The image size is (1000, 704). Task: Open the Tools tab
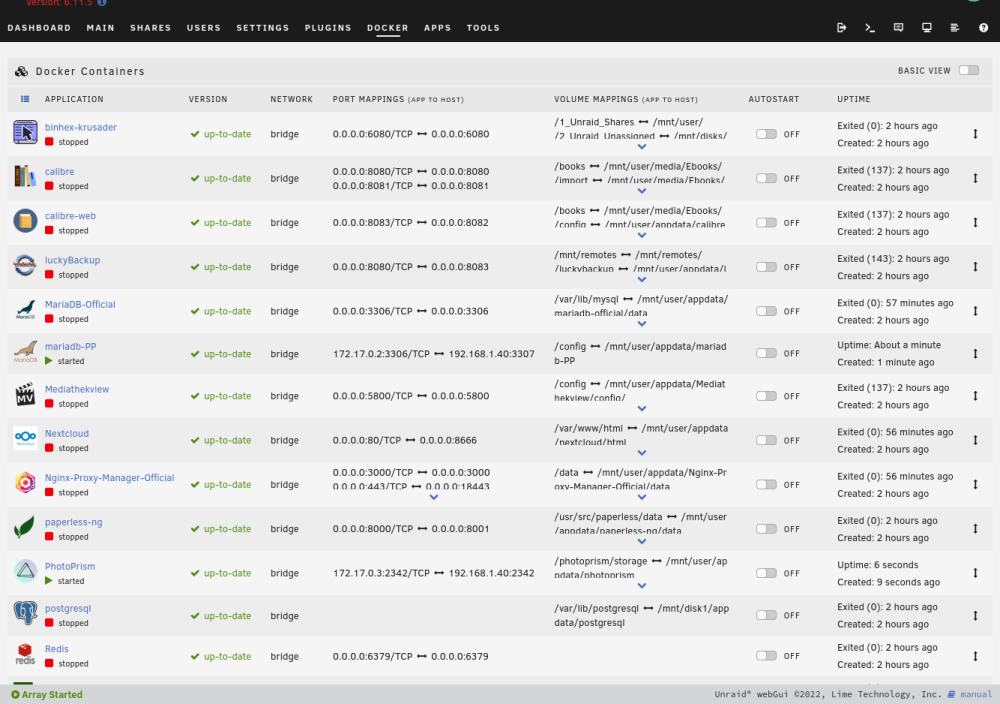tap(483, 27)
